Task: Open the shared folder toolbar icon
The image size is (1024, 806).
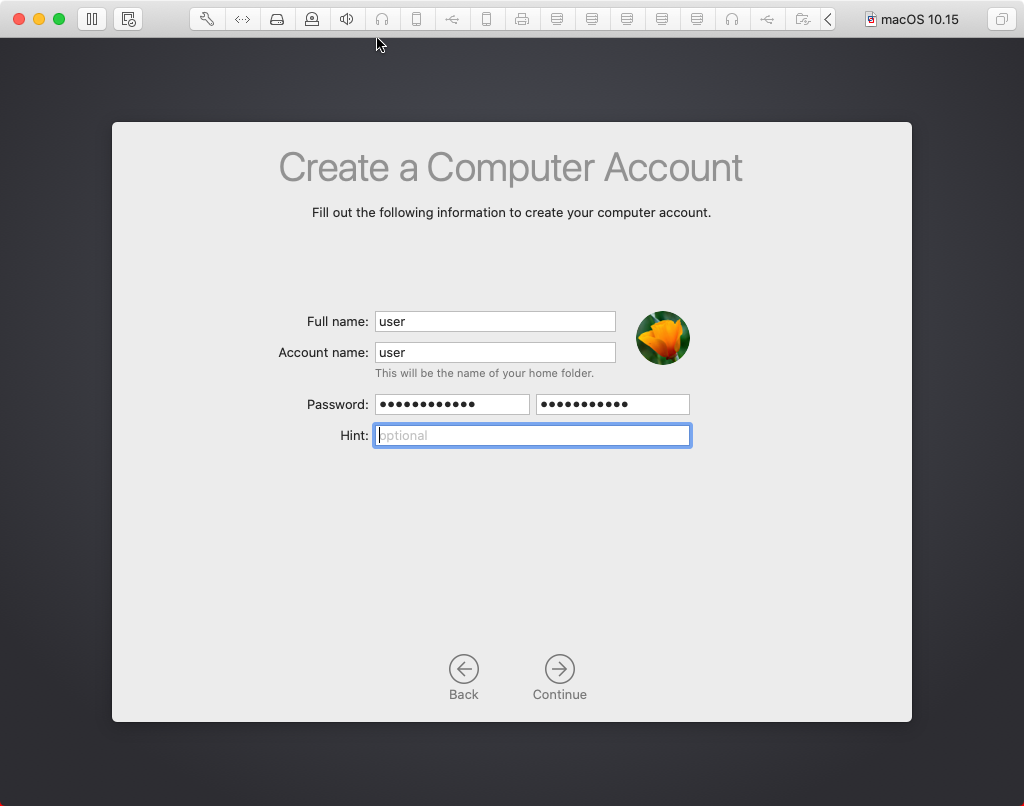Action: click(802, 18)
